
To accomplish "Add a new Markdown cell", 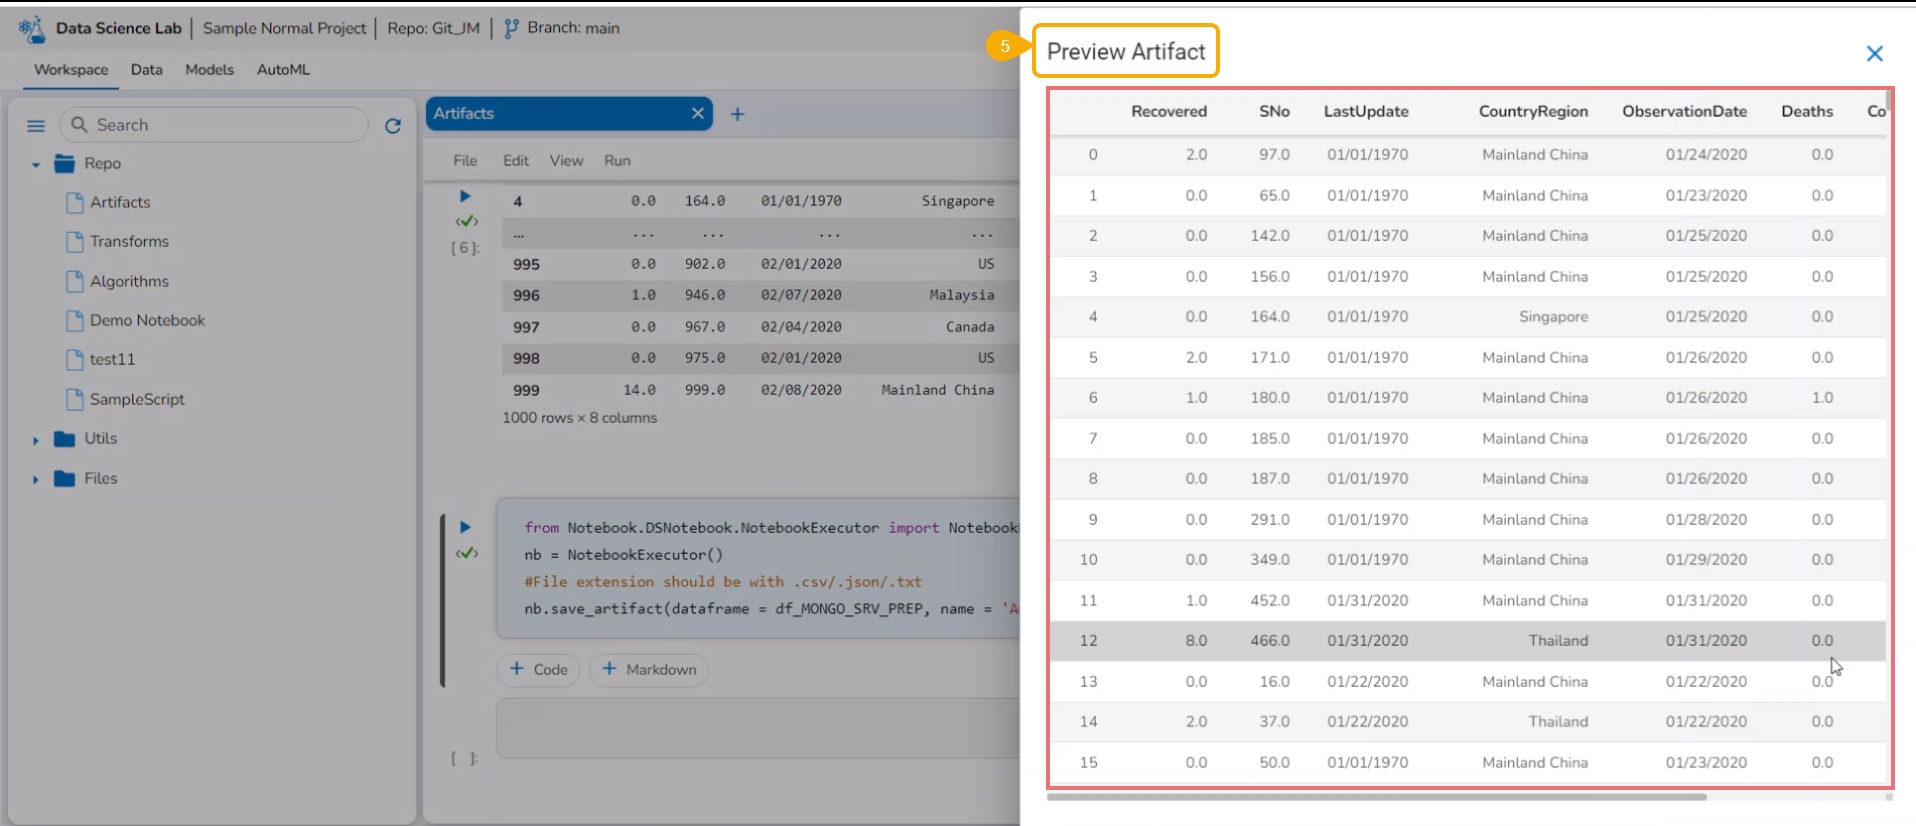I will pos(649,669).
